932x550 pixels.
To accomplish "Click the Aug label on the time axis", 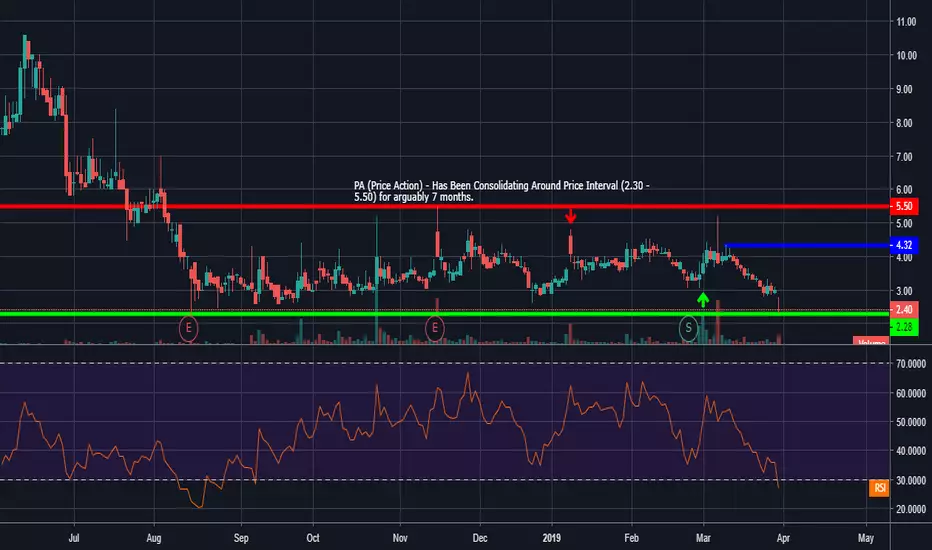I will point(153,538).
